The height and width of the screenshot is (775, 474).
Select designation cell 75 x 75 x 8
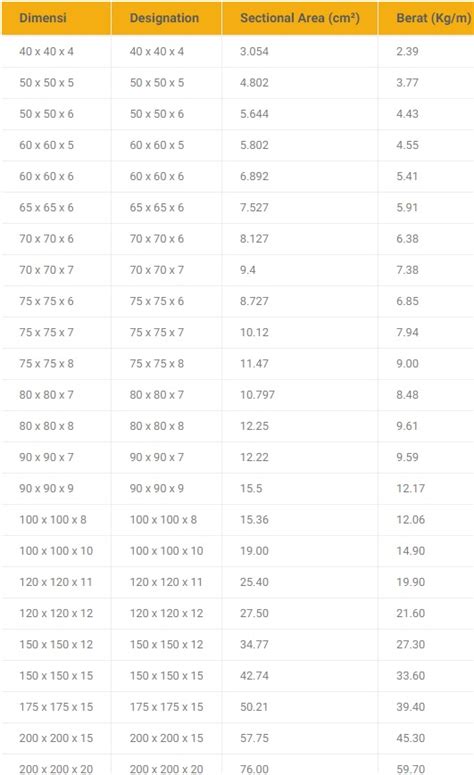point(157,363)
